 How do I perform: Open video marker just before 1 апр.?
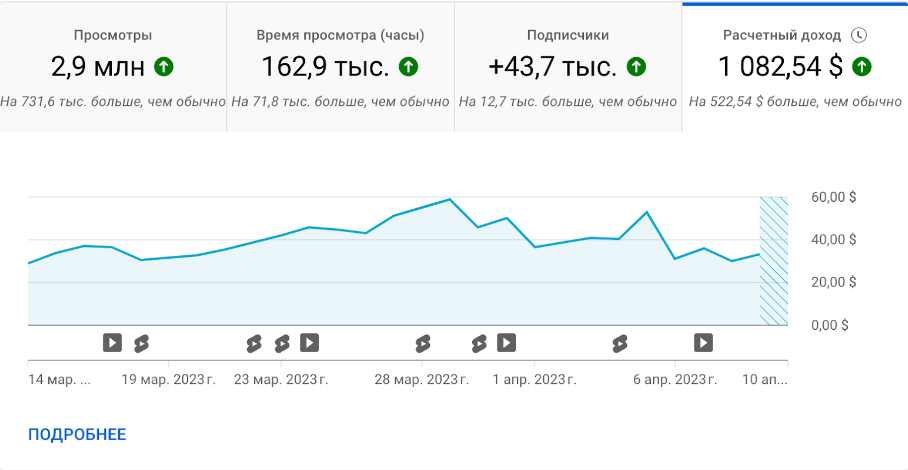(x=507, y=343)
